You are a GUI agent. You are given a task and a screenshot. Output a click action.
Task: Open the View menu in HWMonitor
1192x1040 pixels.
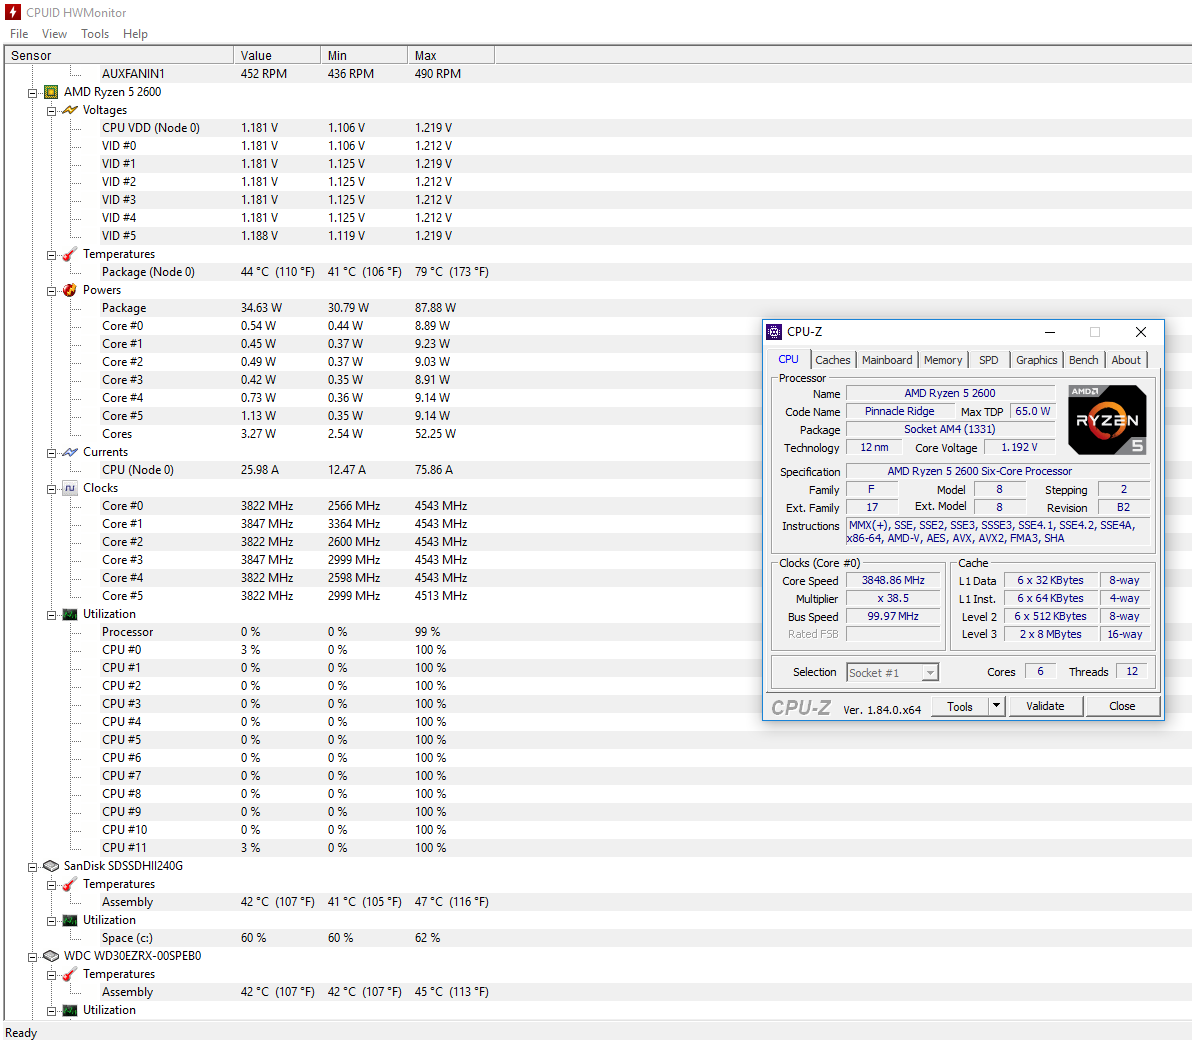[54, 33]
